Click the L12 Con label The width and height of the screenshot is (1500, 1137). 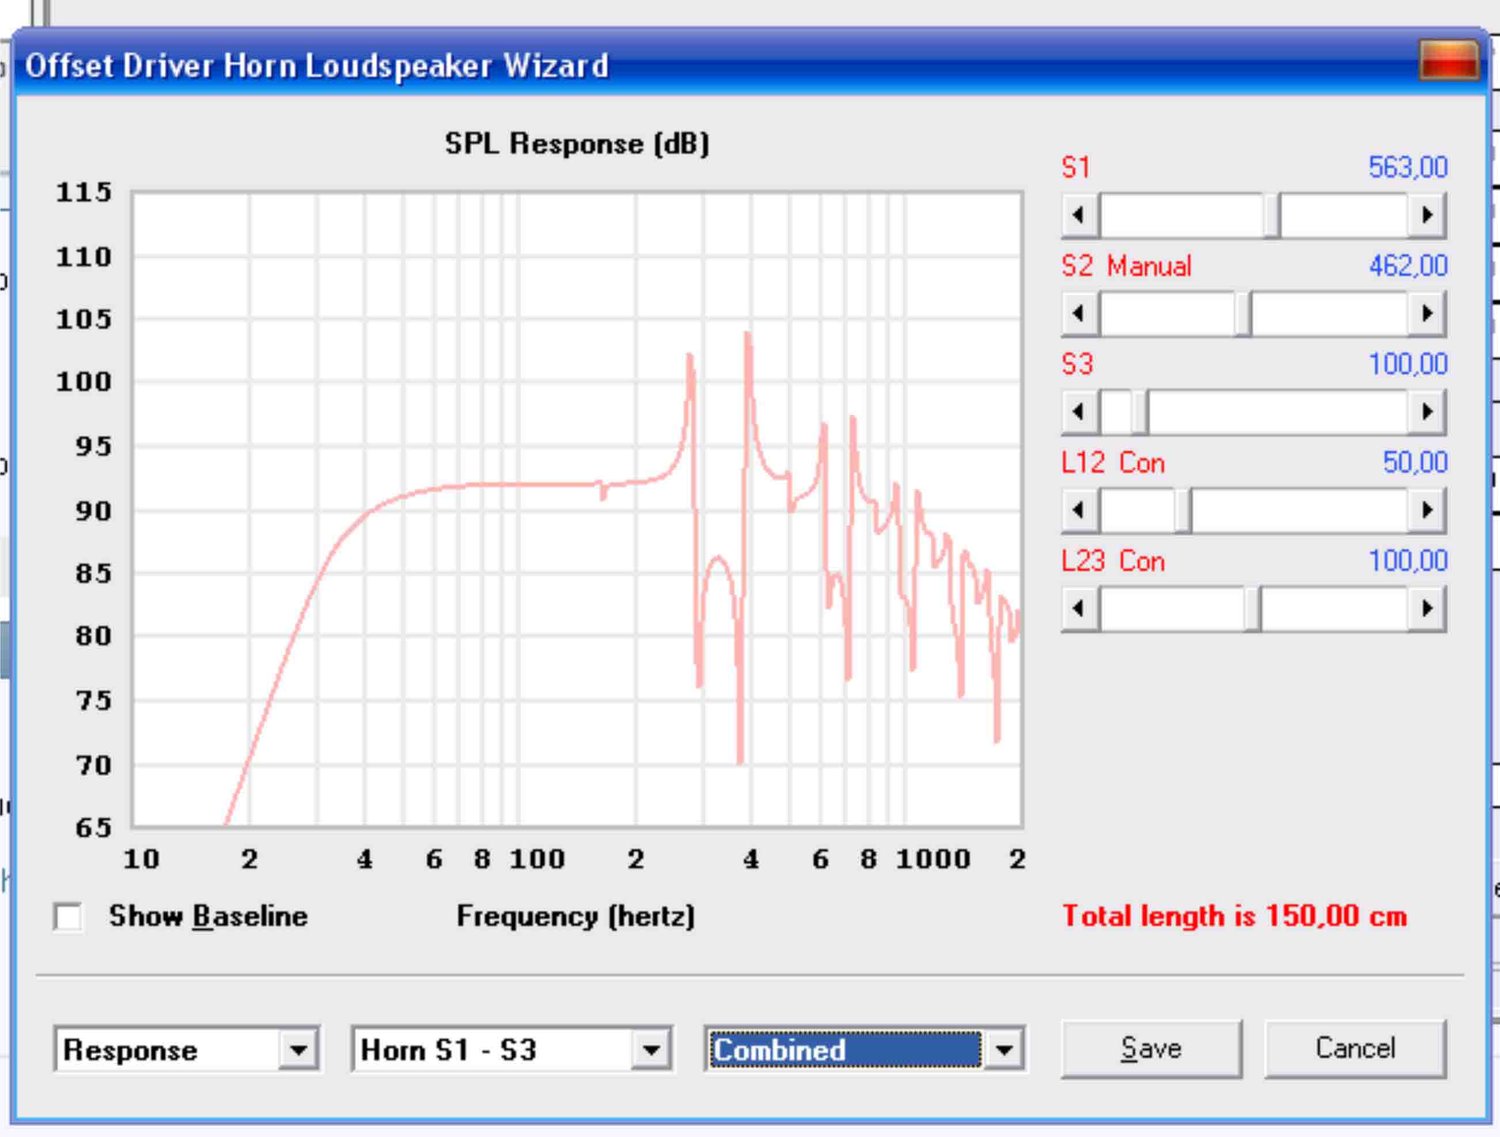click(x=1113, y=463)
